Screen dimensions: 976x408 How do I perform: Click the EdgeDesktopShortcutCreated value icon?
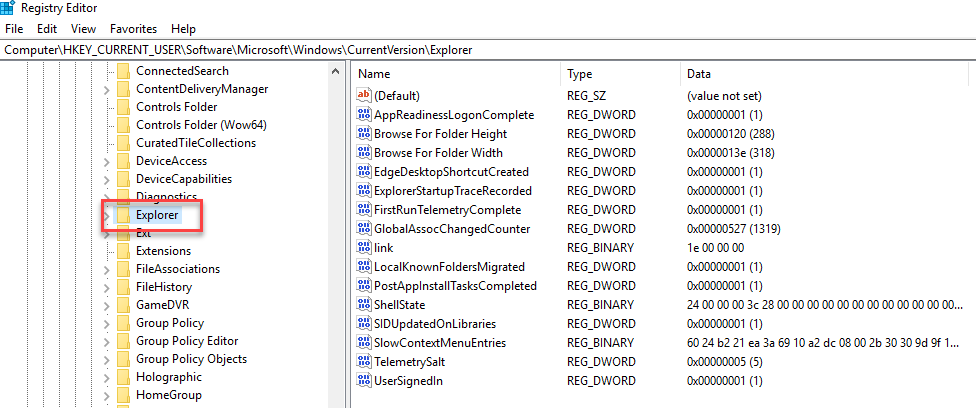point(364,171)
